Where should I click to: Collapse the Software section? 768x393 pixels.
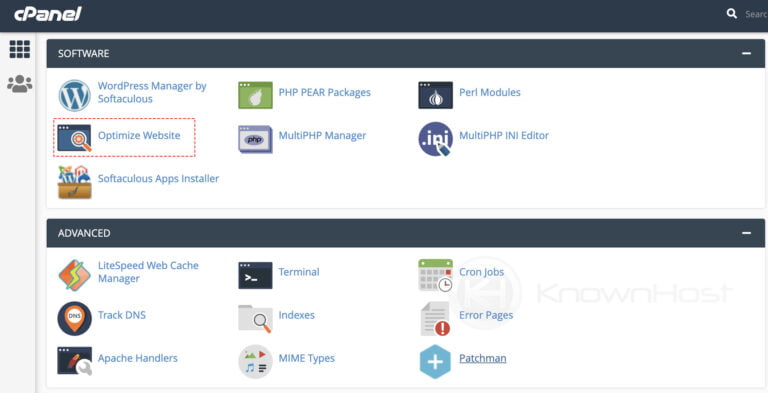(x=746, y=53)
